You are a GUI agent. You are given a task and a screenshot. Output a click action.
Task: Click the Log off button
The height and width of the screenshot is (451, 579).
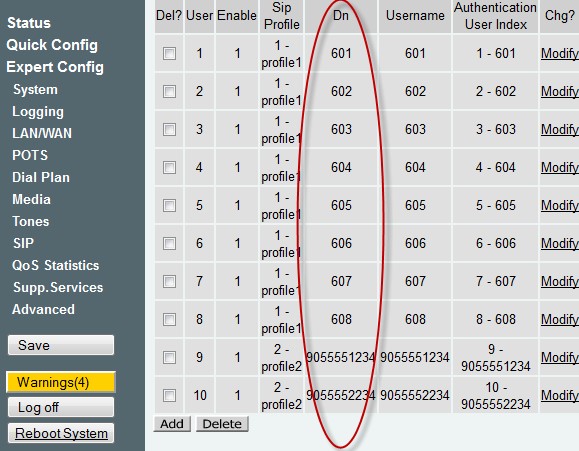click(61, 407)
